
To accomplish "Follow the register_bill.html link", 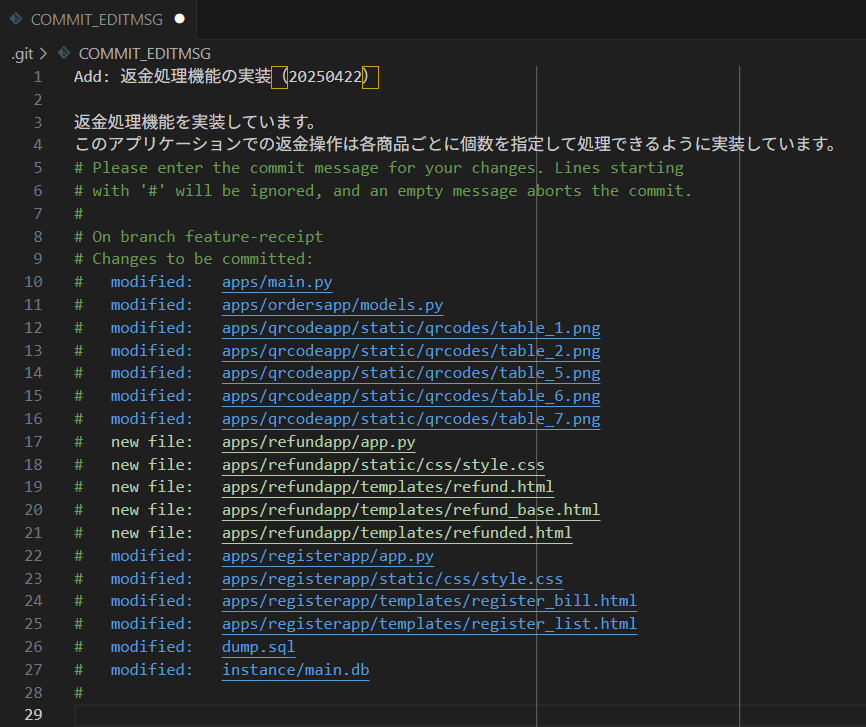I will (429, 601).
